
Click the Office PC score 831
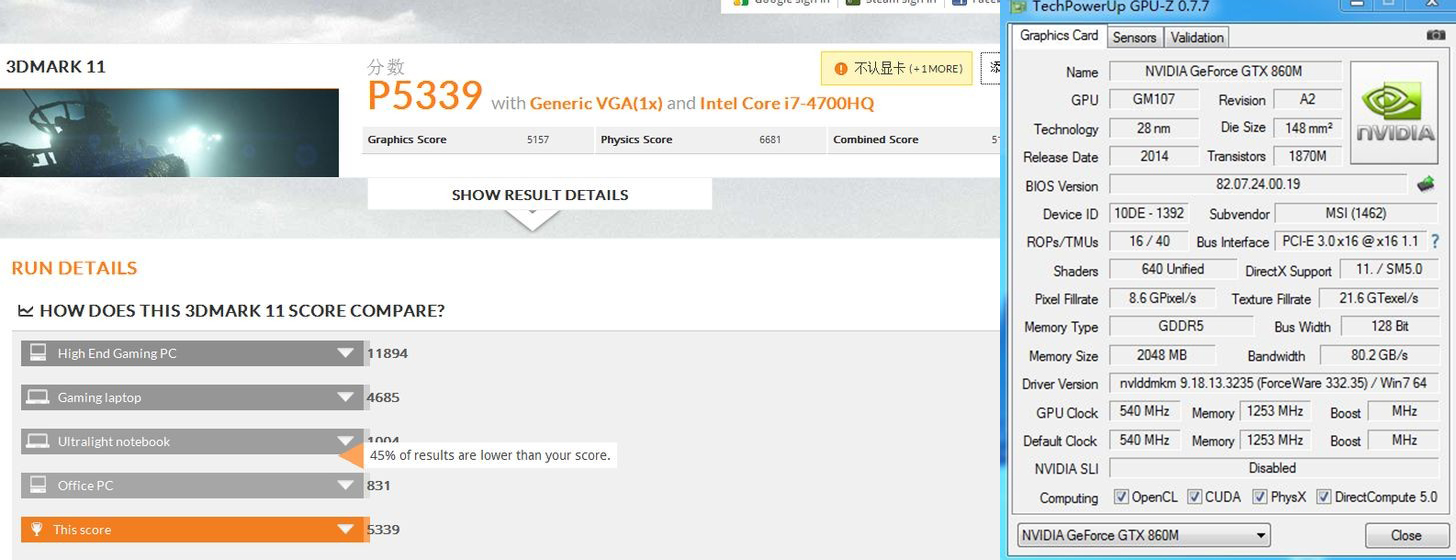379,485
